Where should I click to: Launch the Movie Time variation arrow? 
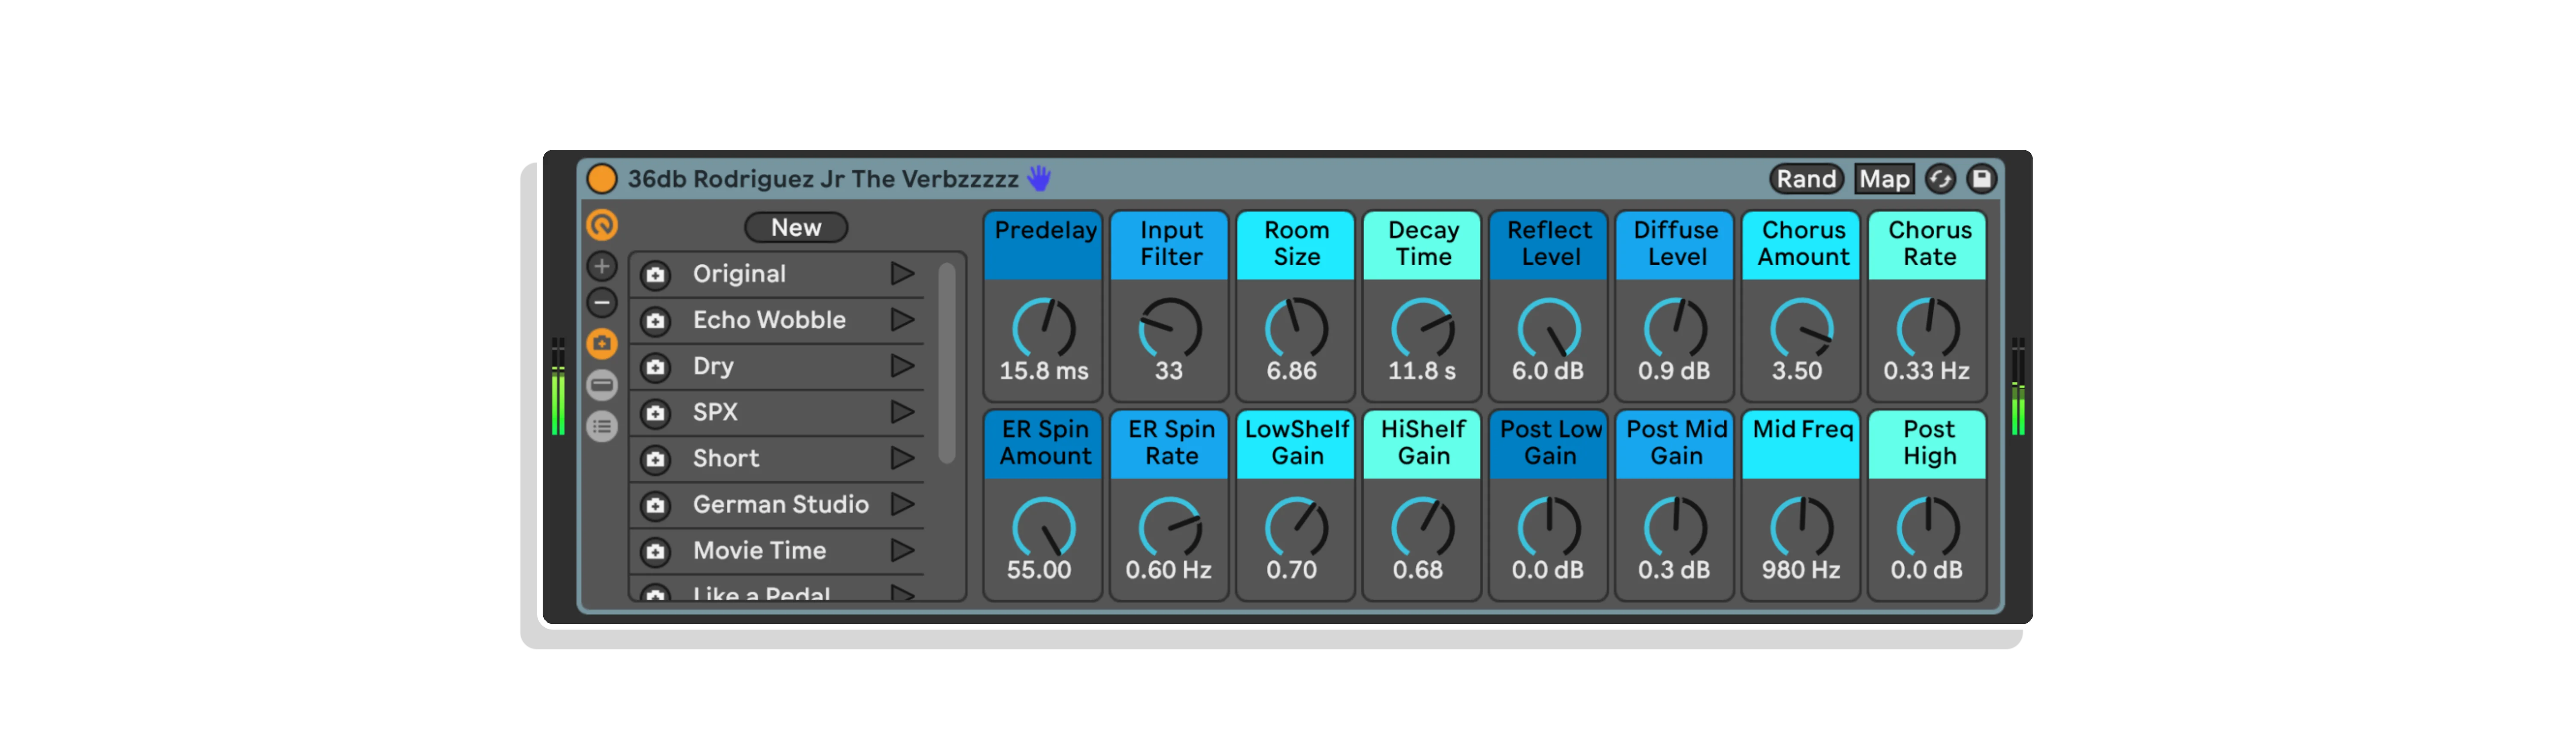pos(902,550)
